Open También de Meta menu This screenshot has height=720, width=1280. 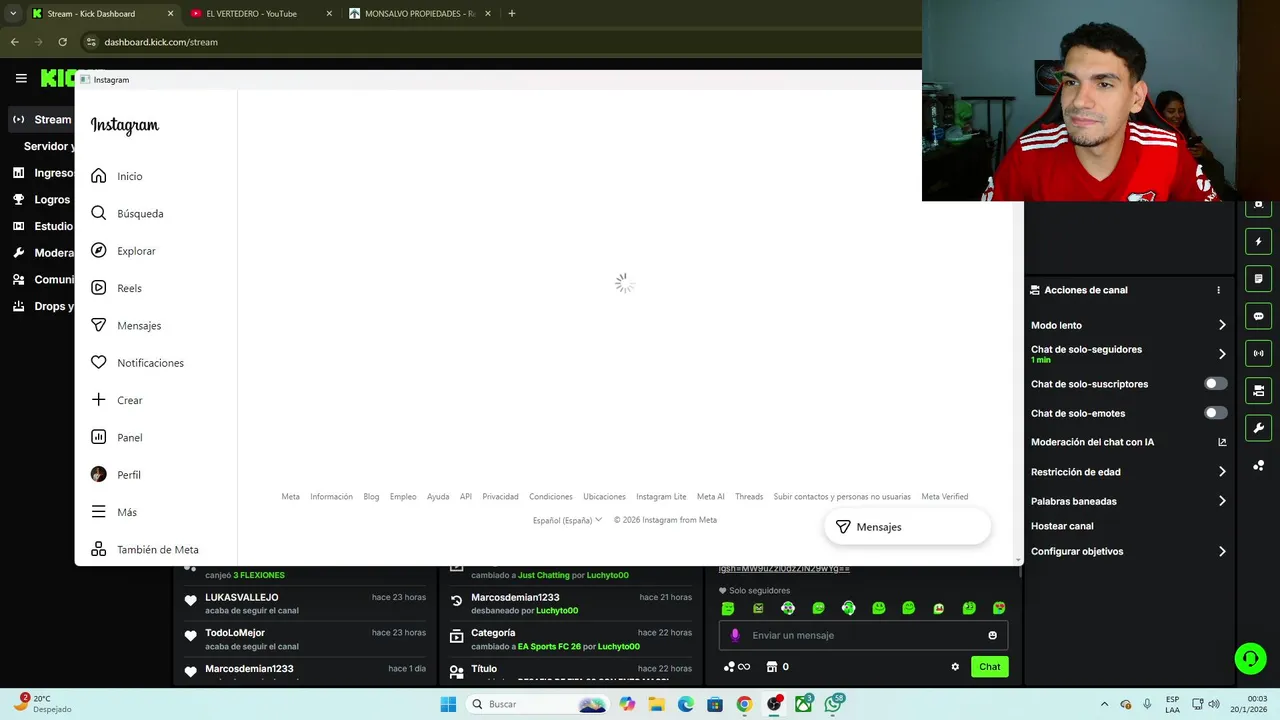pos(145,549)
